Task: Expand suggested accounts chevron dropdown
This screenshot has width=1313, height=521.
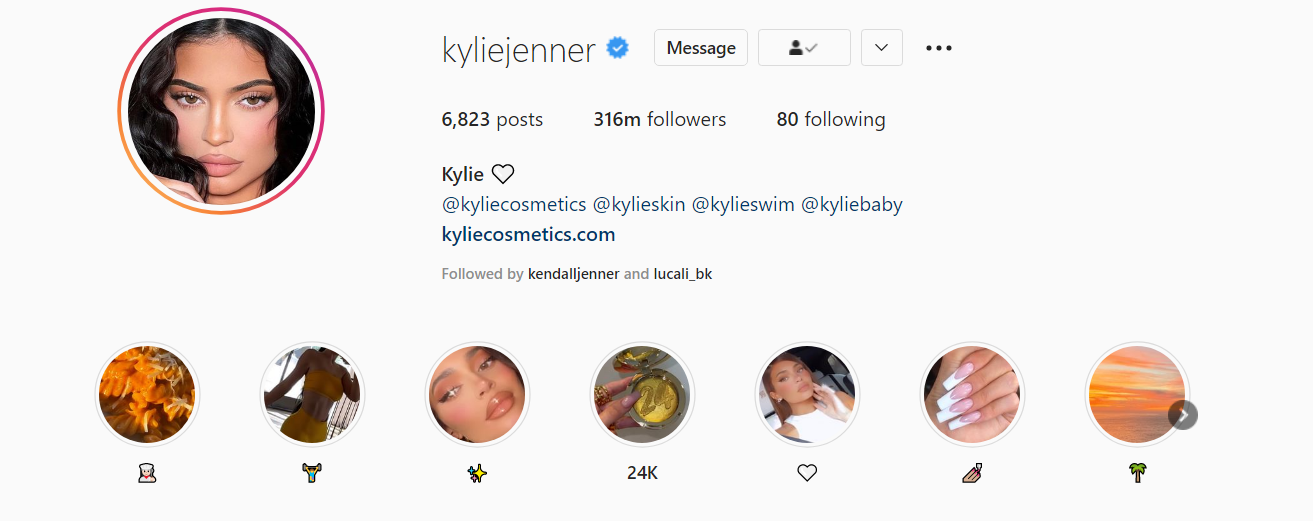Action: (882, 48)
